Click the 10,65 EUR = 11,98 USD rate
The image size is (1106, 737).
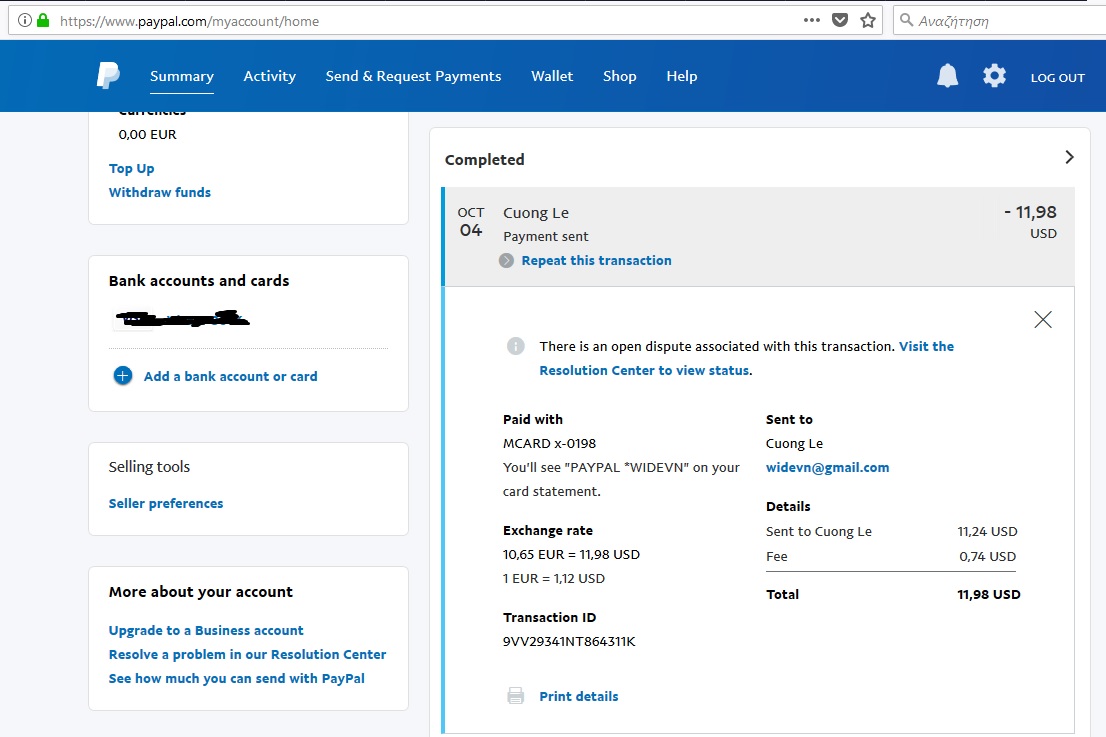571,554
